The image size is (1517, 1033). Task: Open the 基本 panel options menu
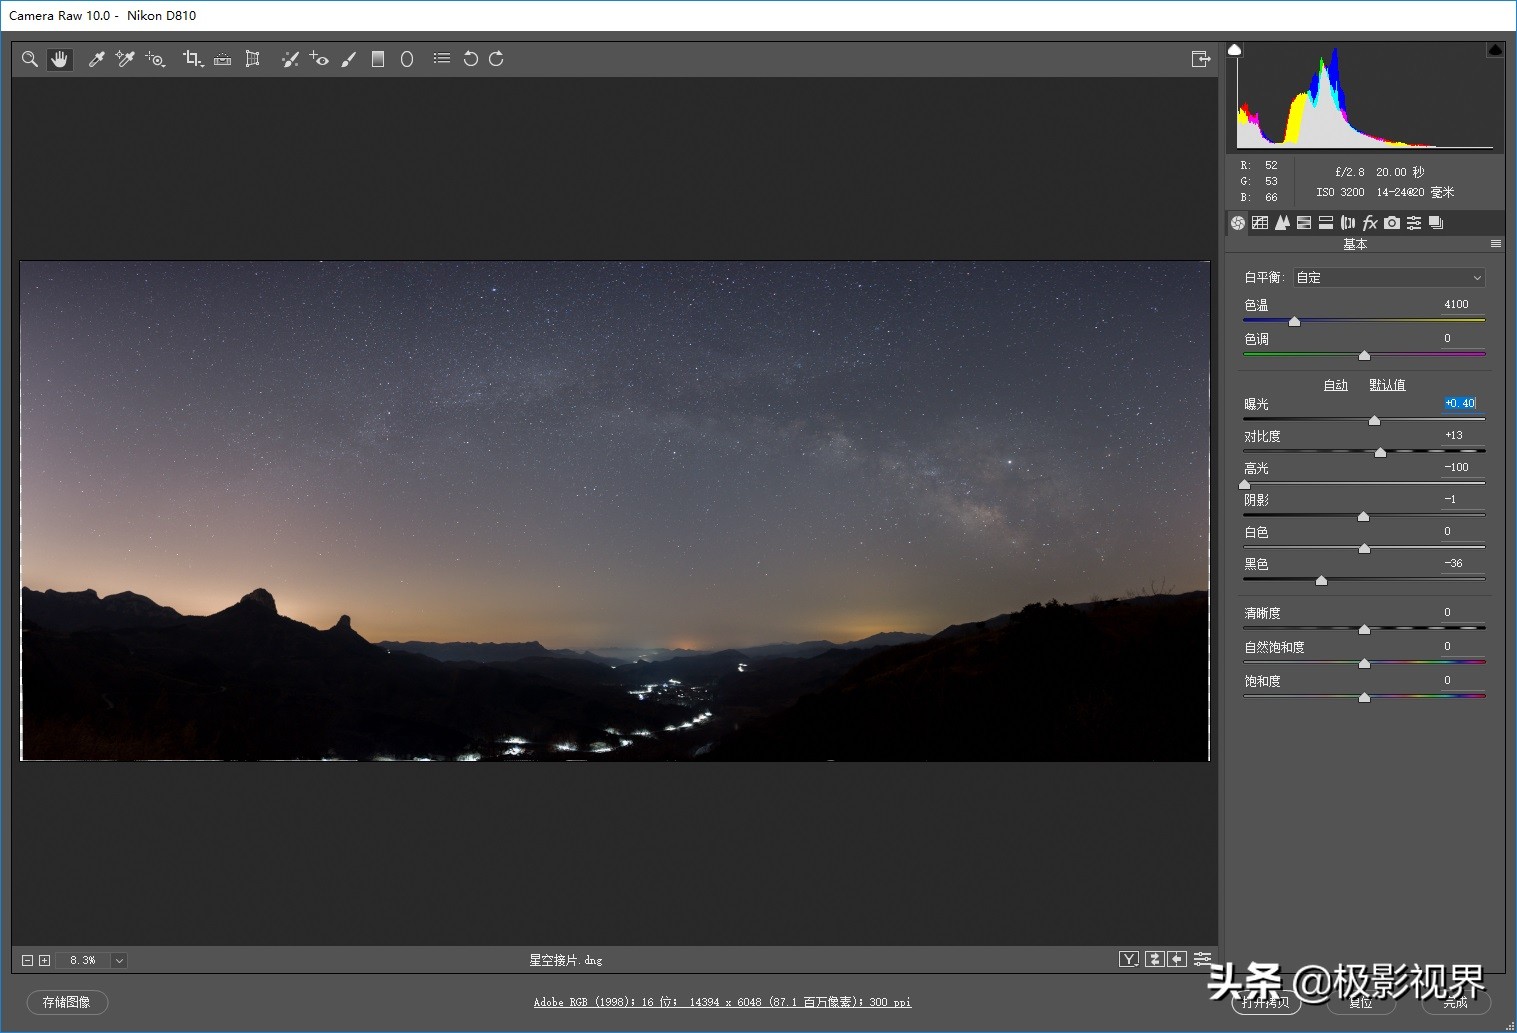click(x=1495, y=244)
